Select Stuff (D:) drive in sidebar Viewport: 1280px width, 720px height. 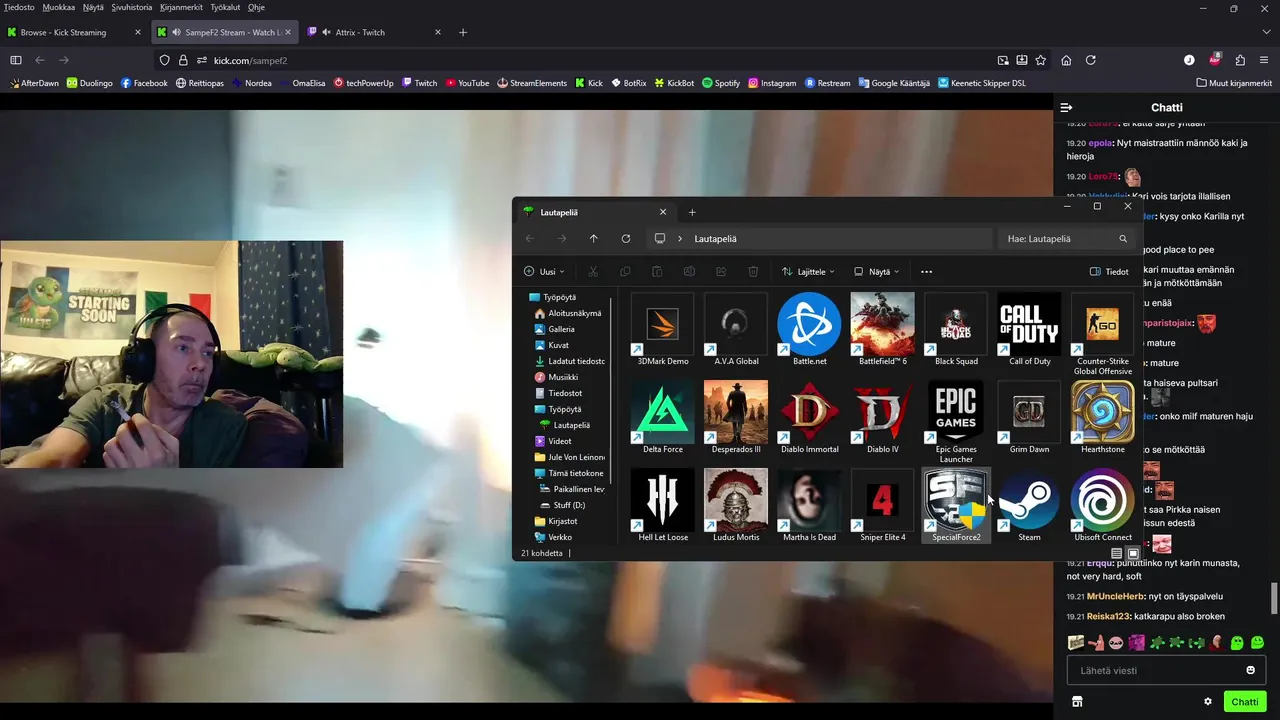[568, 505]
